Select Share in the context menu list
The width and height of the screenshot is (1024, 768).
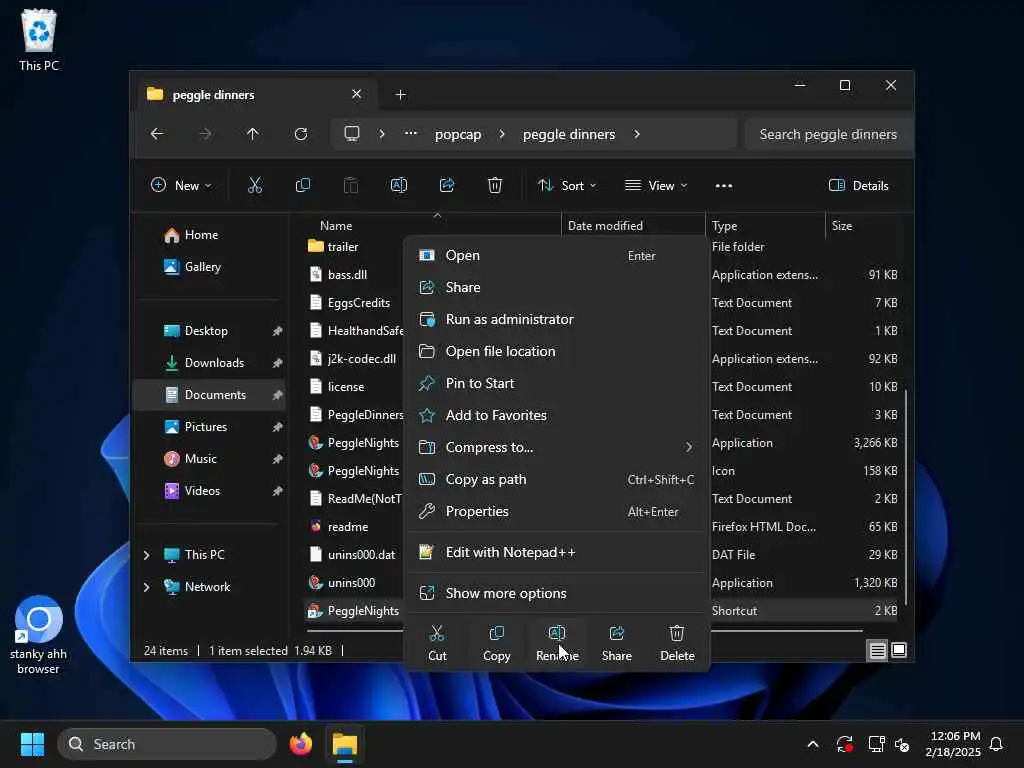coord(556,287)
